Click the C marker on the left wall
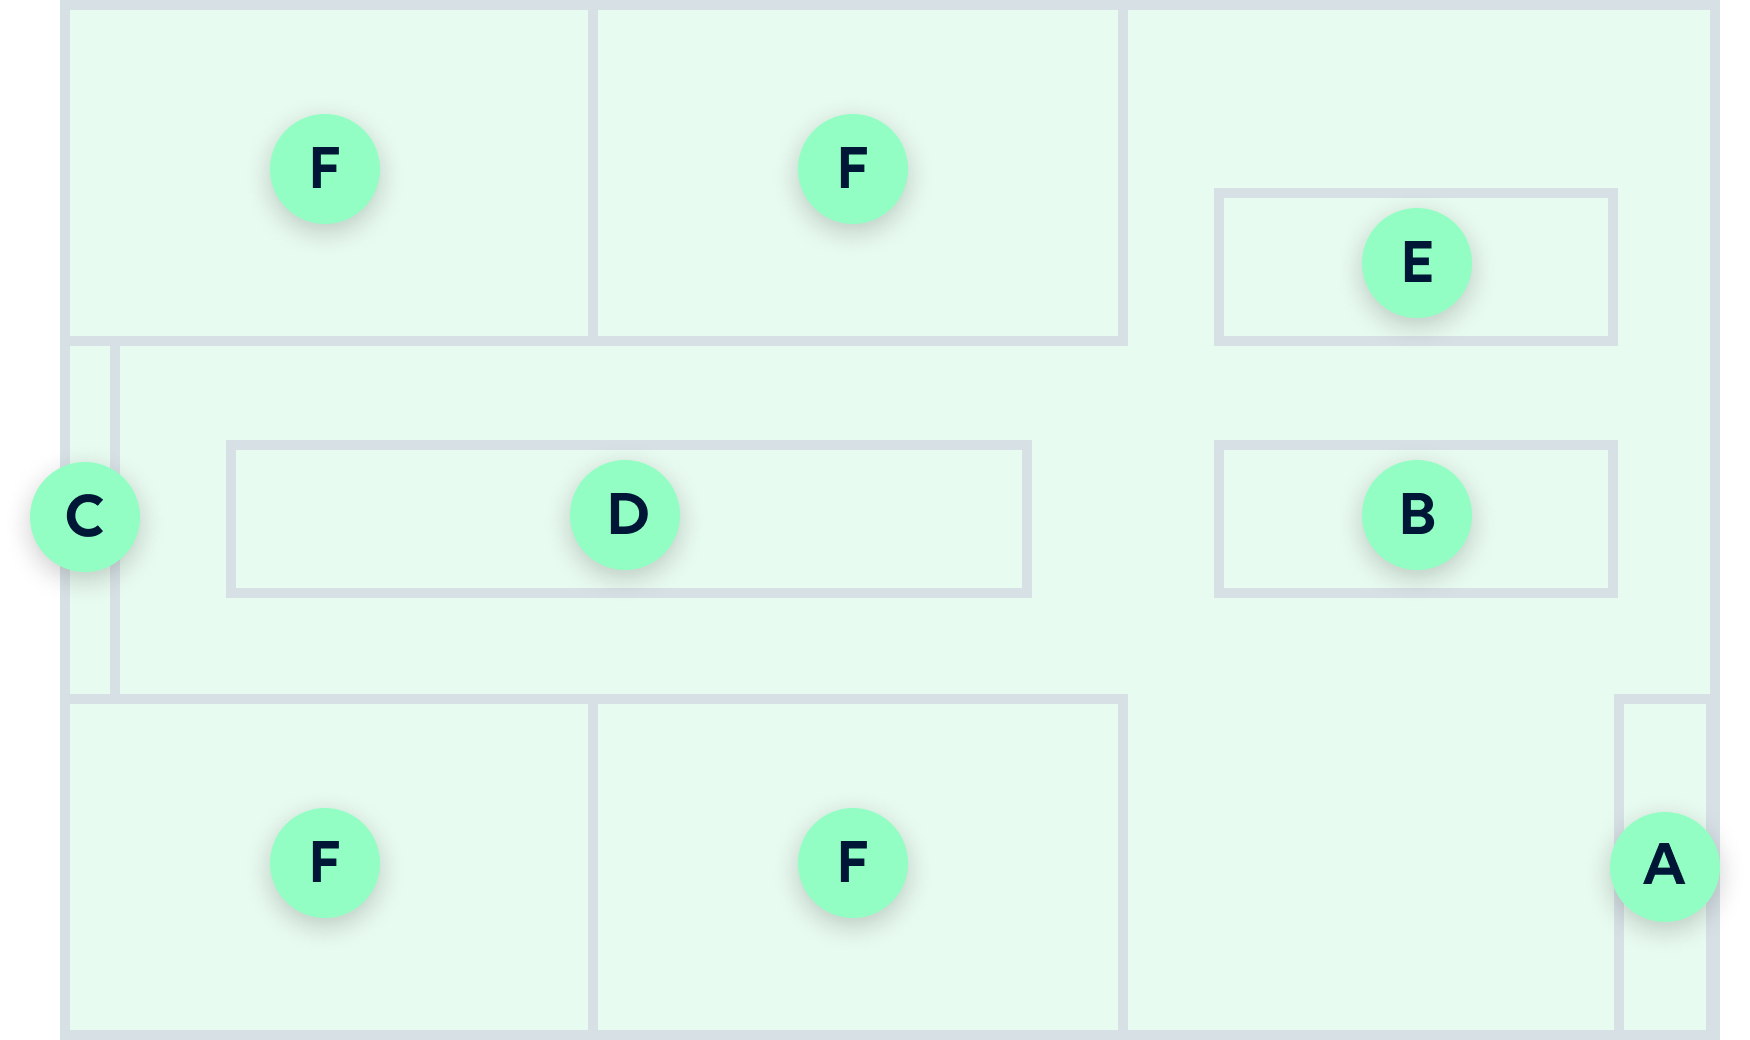Screen dimensions: 1750x1040 point(85,517)
